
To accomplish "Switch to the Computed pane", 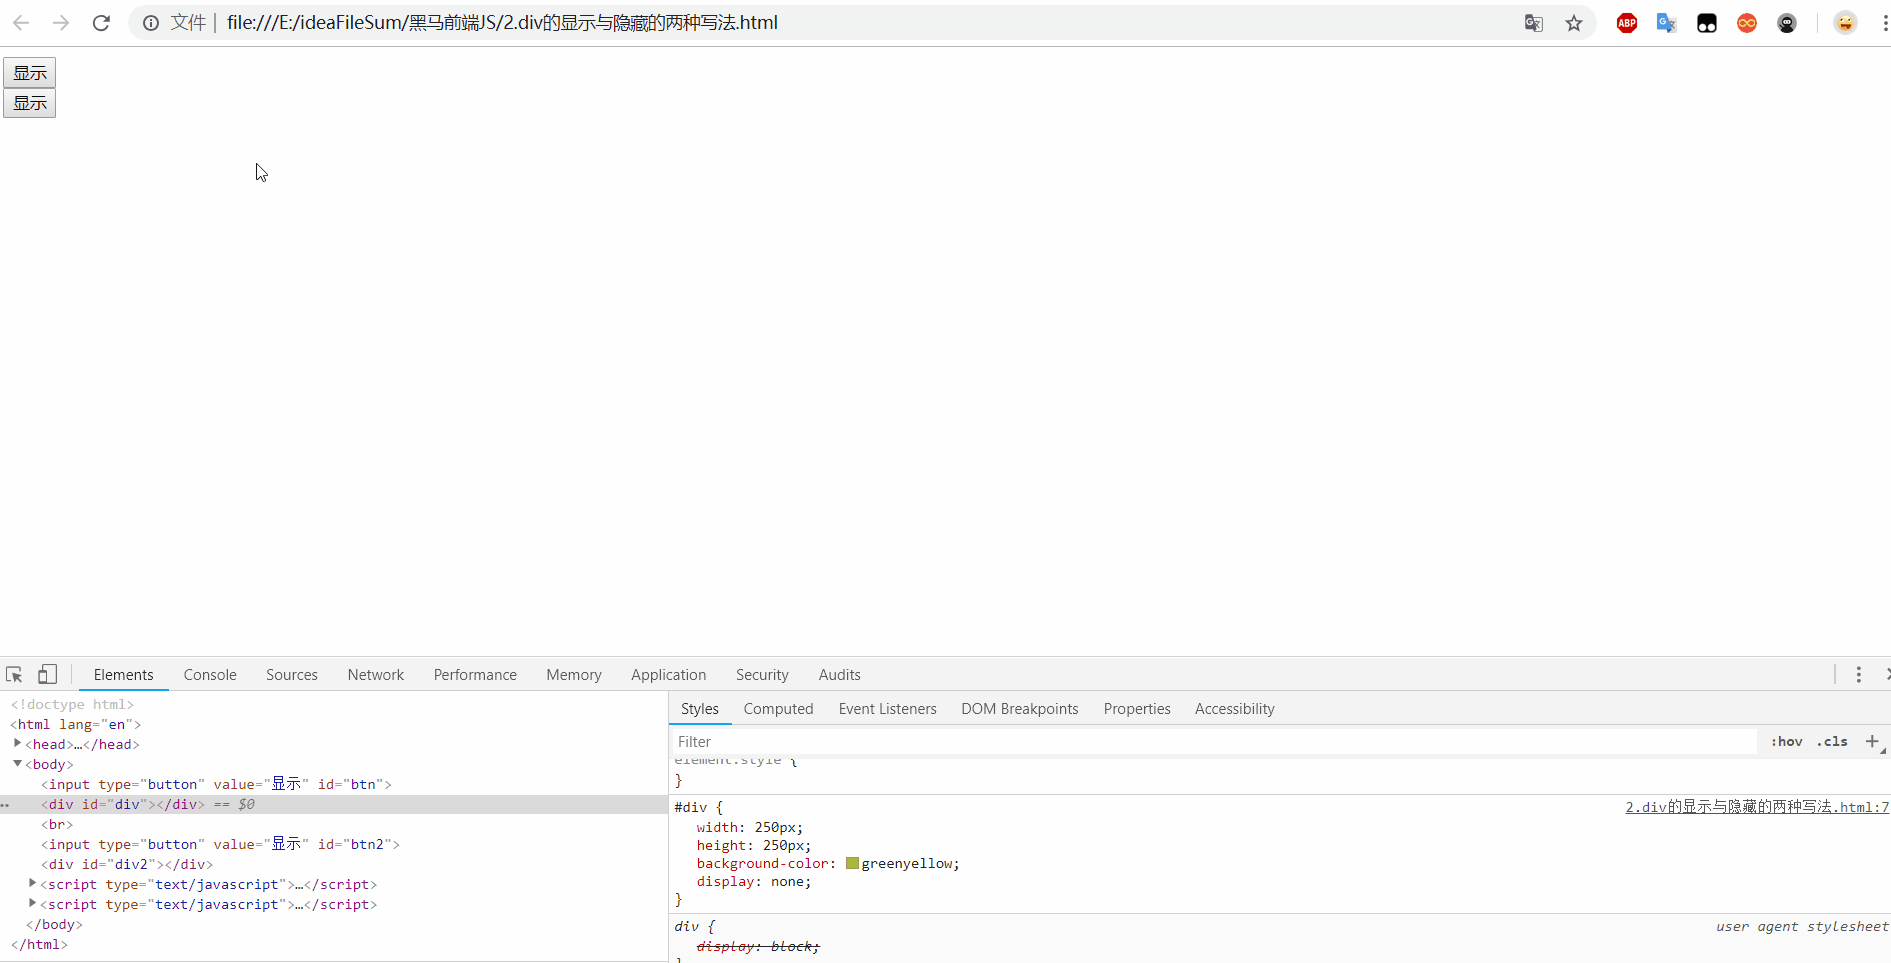I will [x=778, y=709].
